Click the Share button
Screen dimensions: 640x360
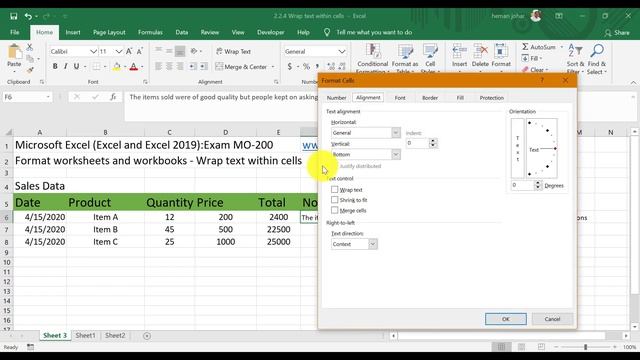[617, 32]
